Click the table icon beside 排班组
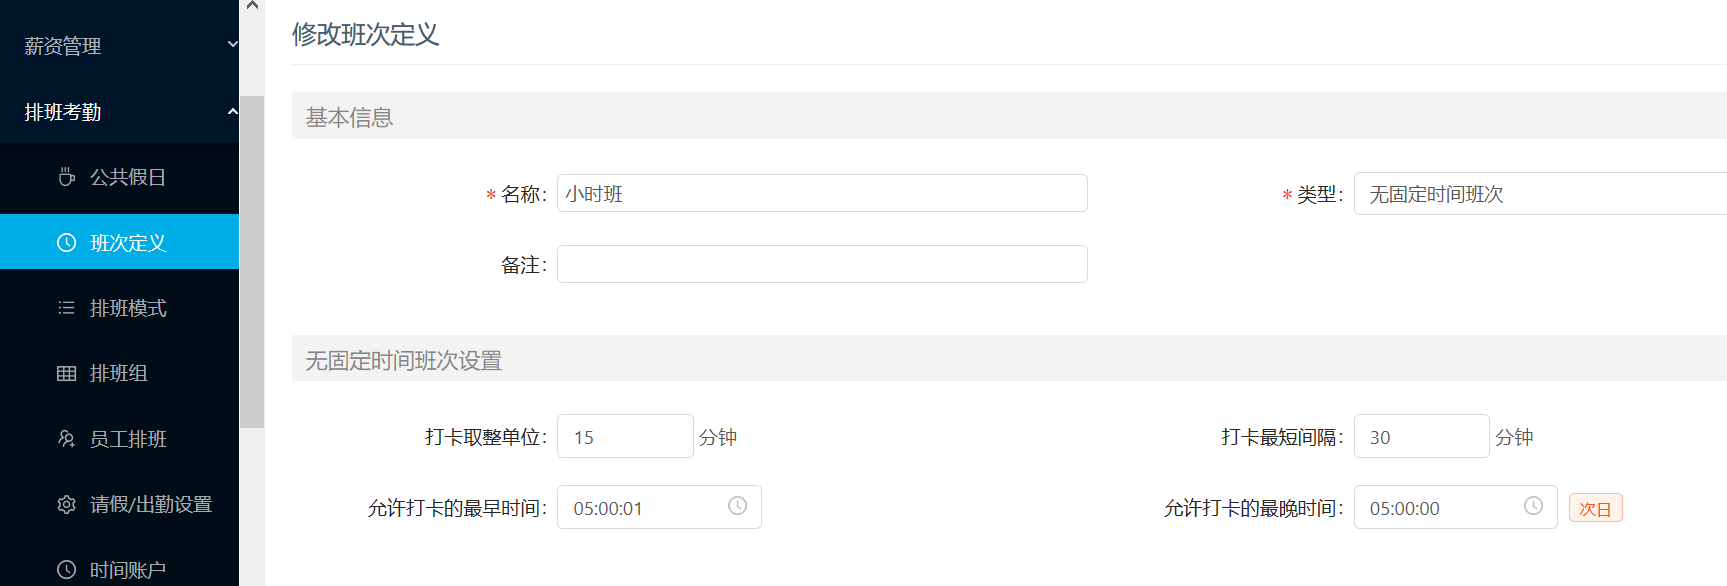1727x586 pixels. (x=66, y=373)
